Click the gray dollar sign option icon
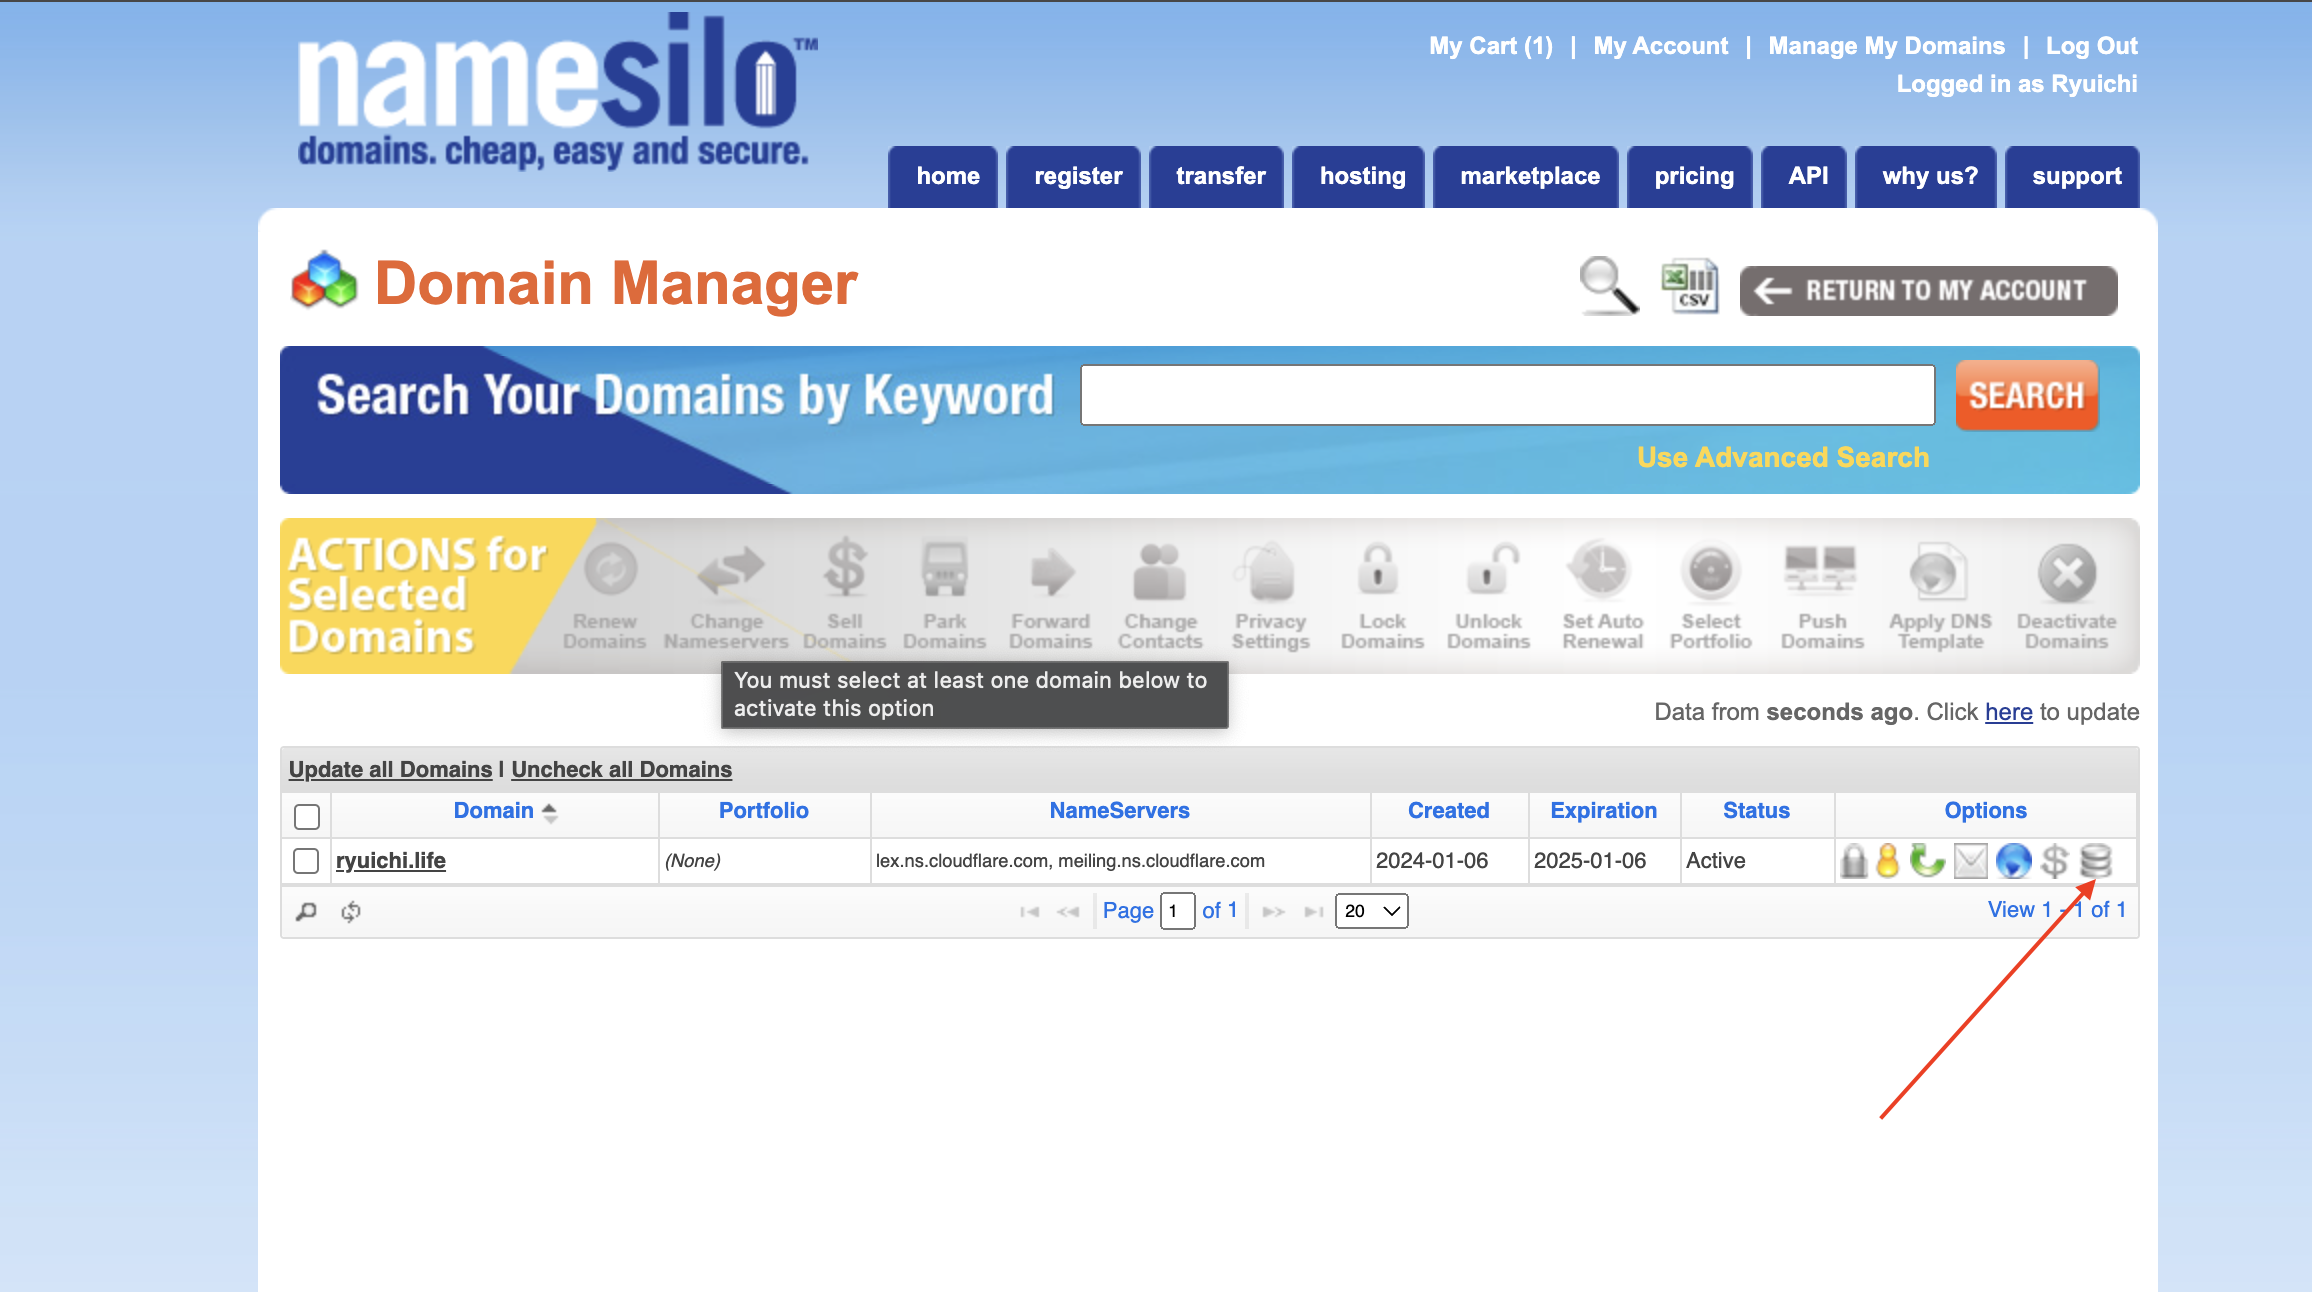Viewport: 2312px width, 1292px height. 2054,861
